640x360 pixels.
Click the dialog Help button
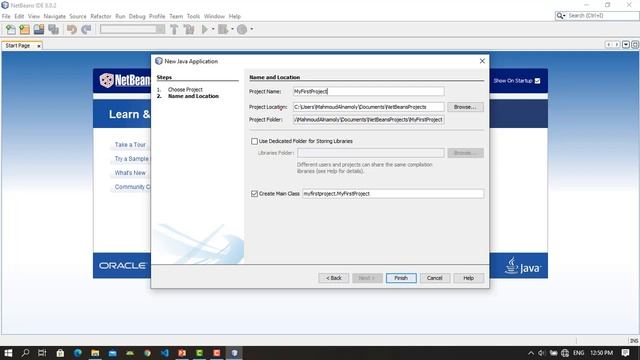tap(469, 278)
